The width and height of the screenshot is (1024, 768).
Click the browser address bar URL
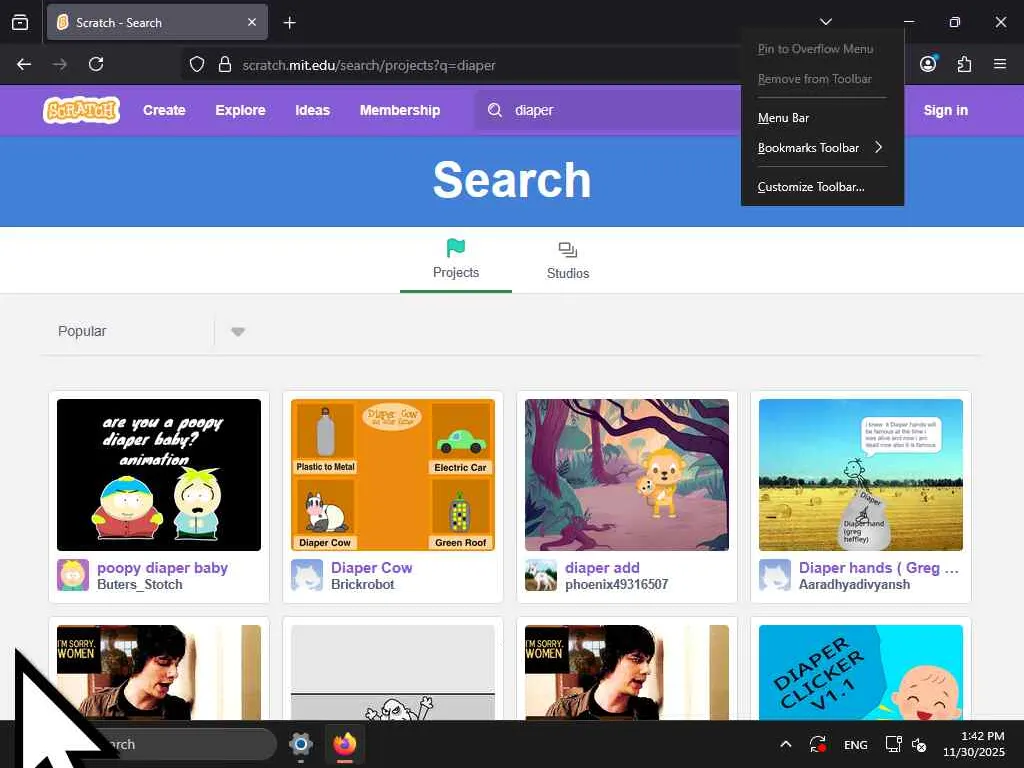pyautogui.click(x=369, y=65)
